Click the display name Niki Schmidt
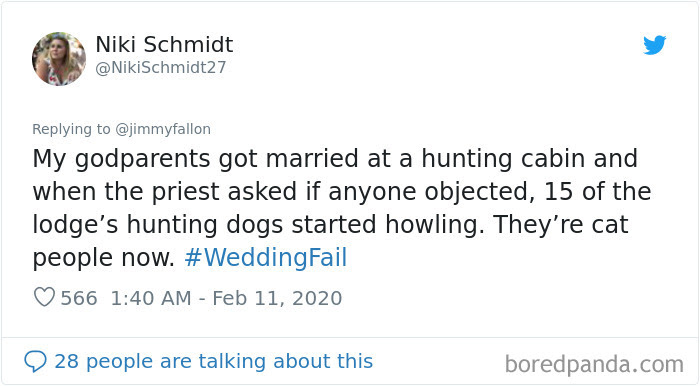 [x=164, y=44]
